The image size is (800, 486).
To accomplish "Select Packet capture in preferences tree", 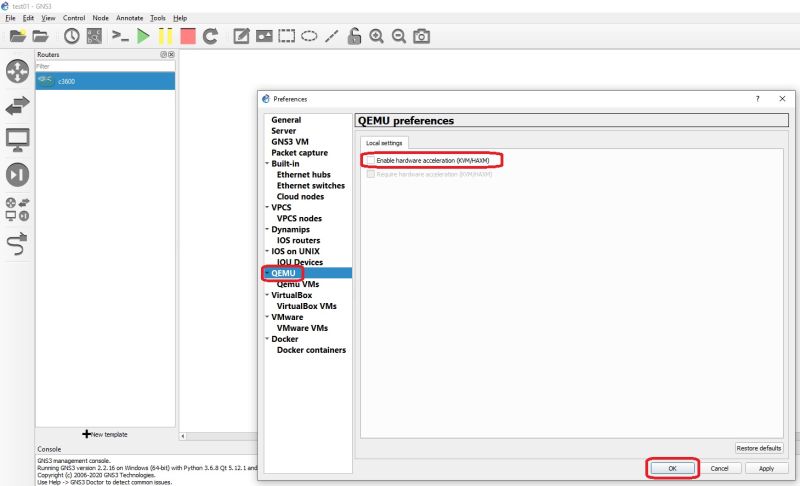I will coord(299,152).
